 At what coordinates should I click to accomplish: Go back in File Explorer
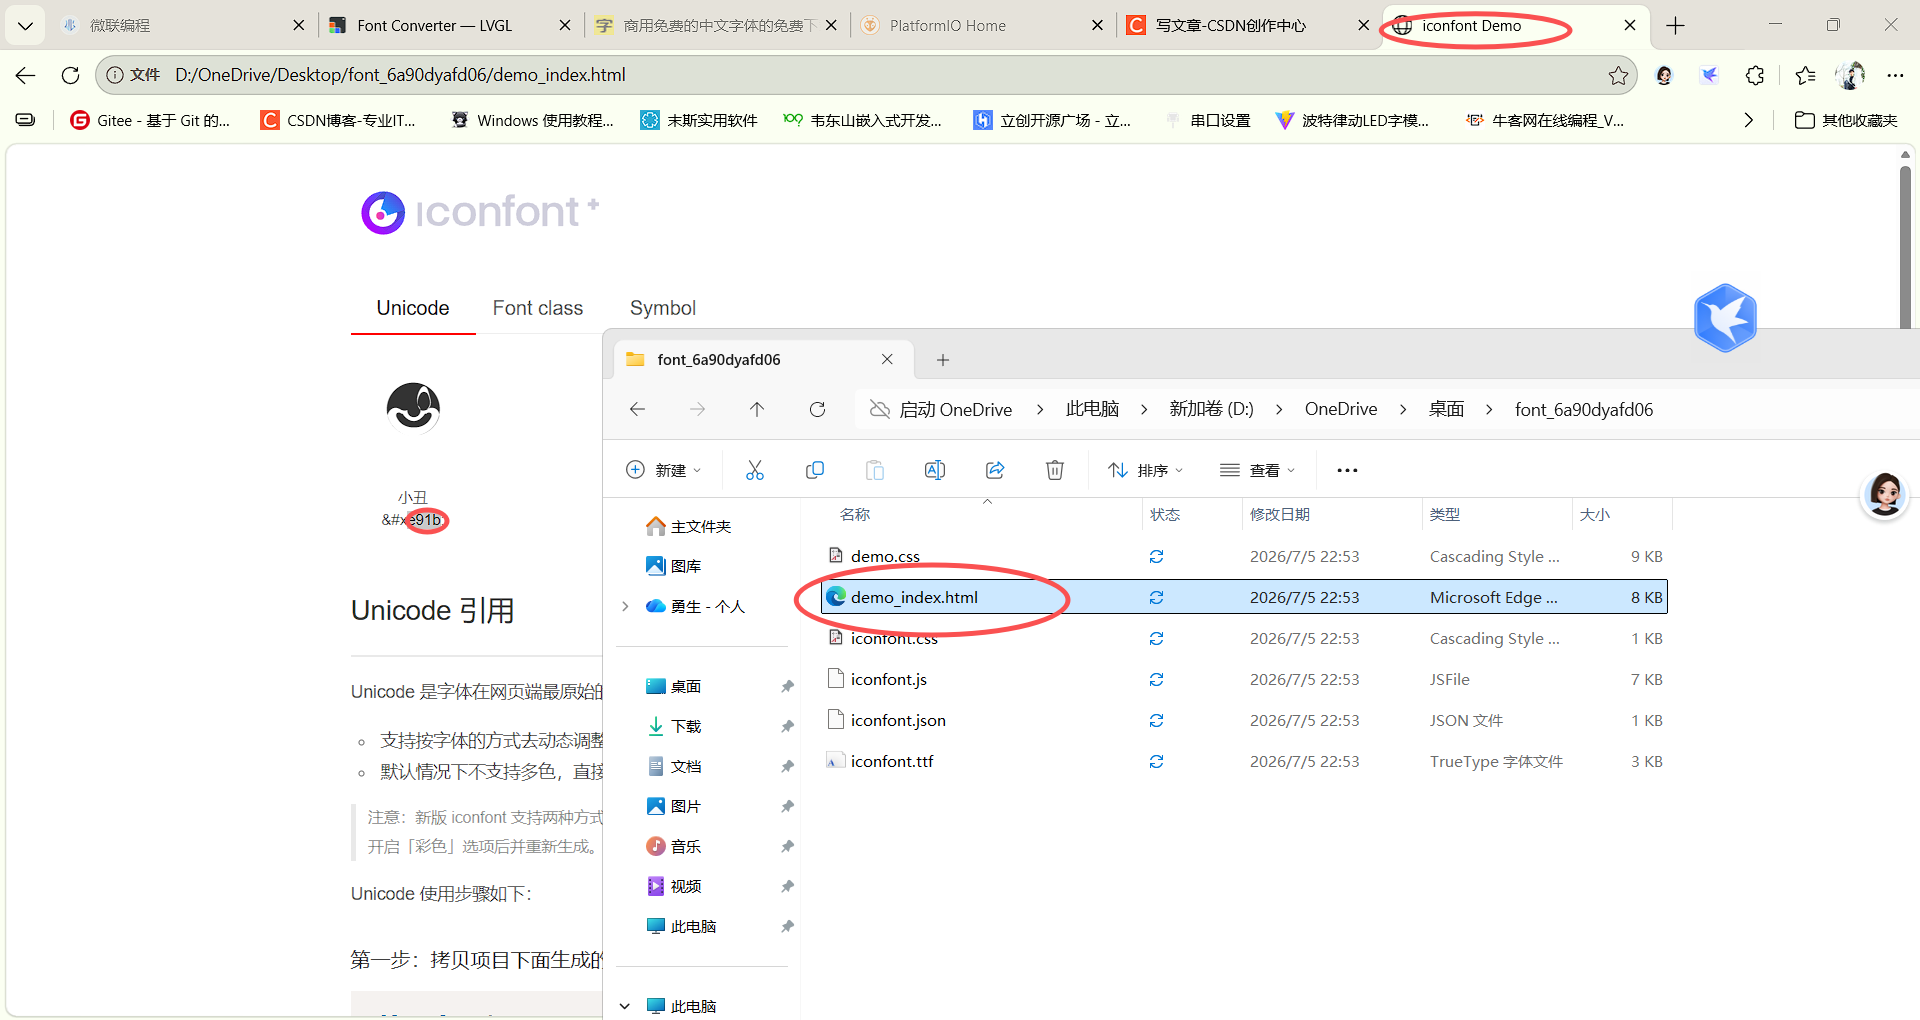click(x=637, y=409)
